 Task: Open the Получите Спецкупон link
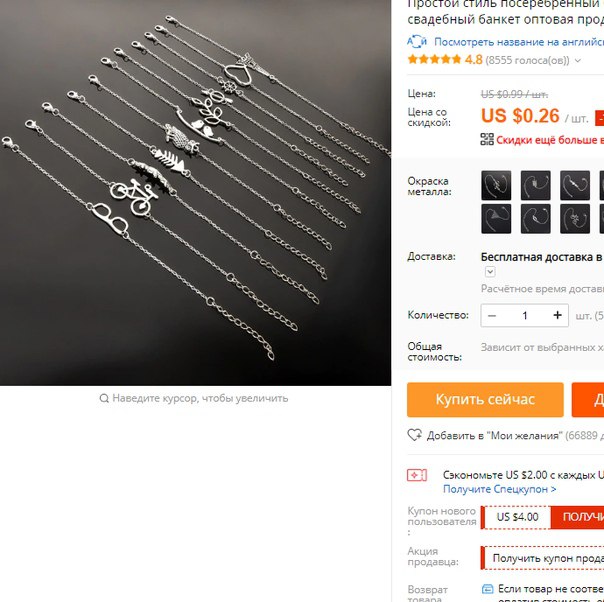(499, 489)
